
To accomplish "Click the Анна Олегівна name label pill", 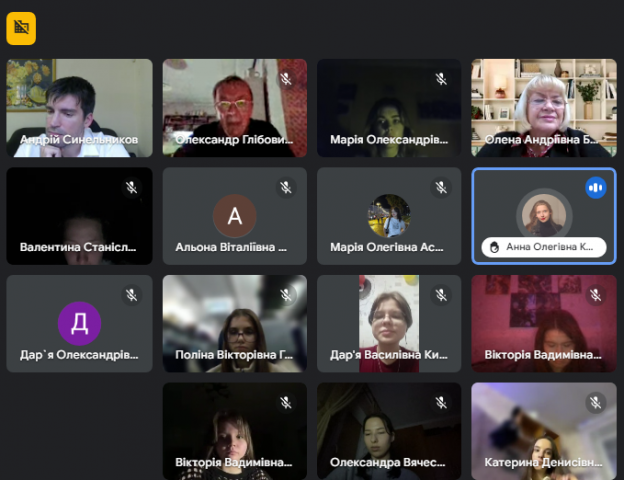I will pos(544,247).
